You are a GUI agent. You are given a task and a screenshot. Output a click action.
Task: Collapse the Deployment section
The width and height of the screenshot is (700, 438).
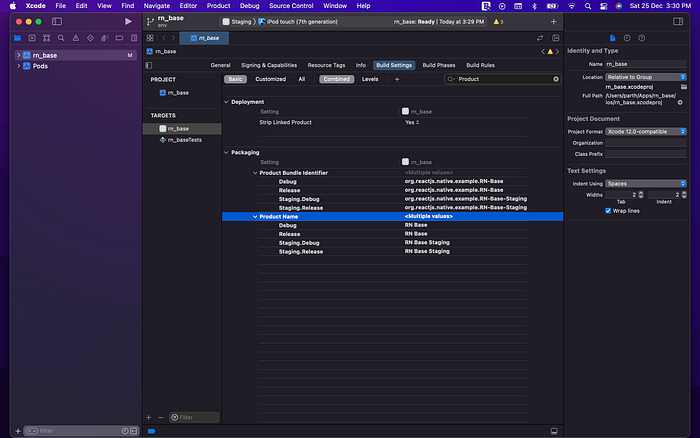226,102
